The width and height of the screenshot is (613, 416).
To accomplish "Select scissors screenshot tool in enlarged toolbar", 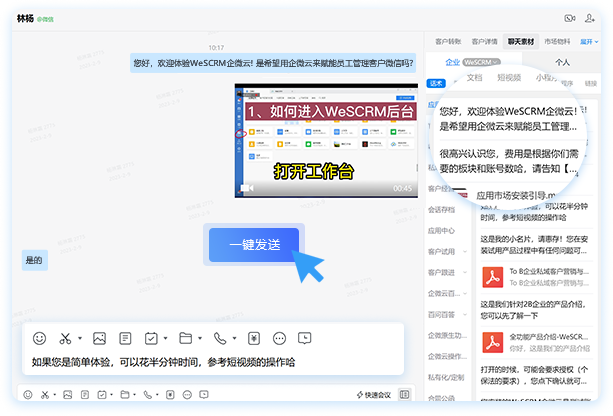I will [65, 338].
